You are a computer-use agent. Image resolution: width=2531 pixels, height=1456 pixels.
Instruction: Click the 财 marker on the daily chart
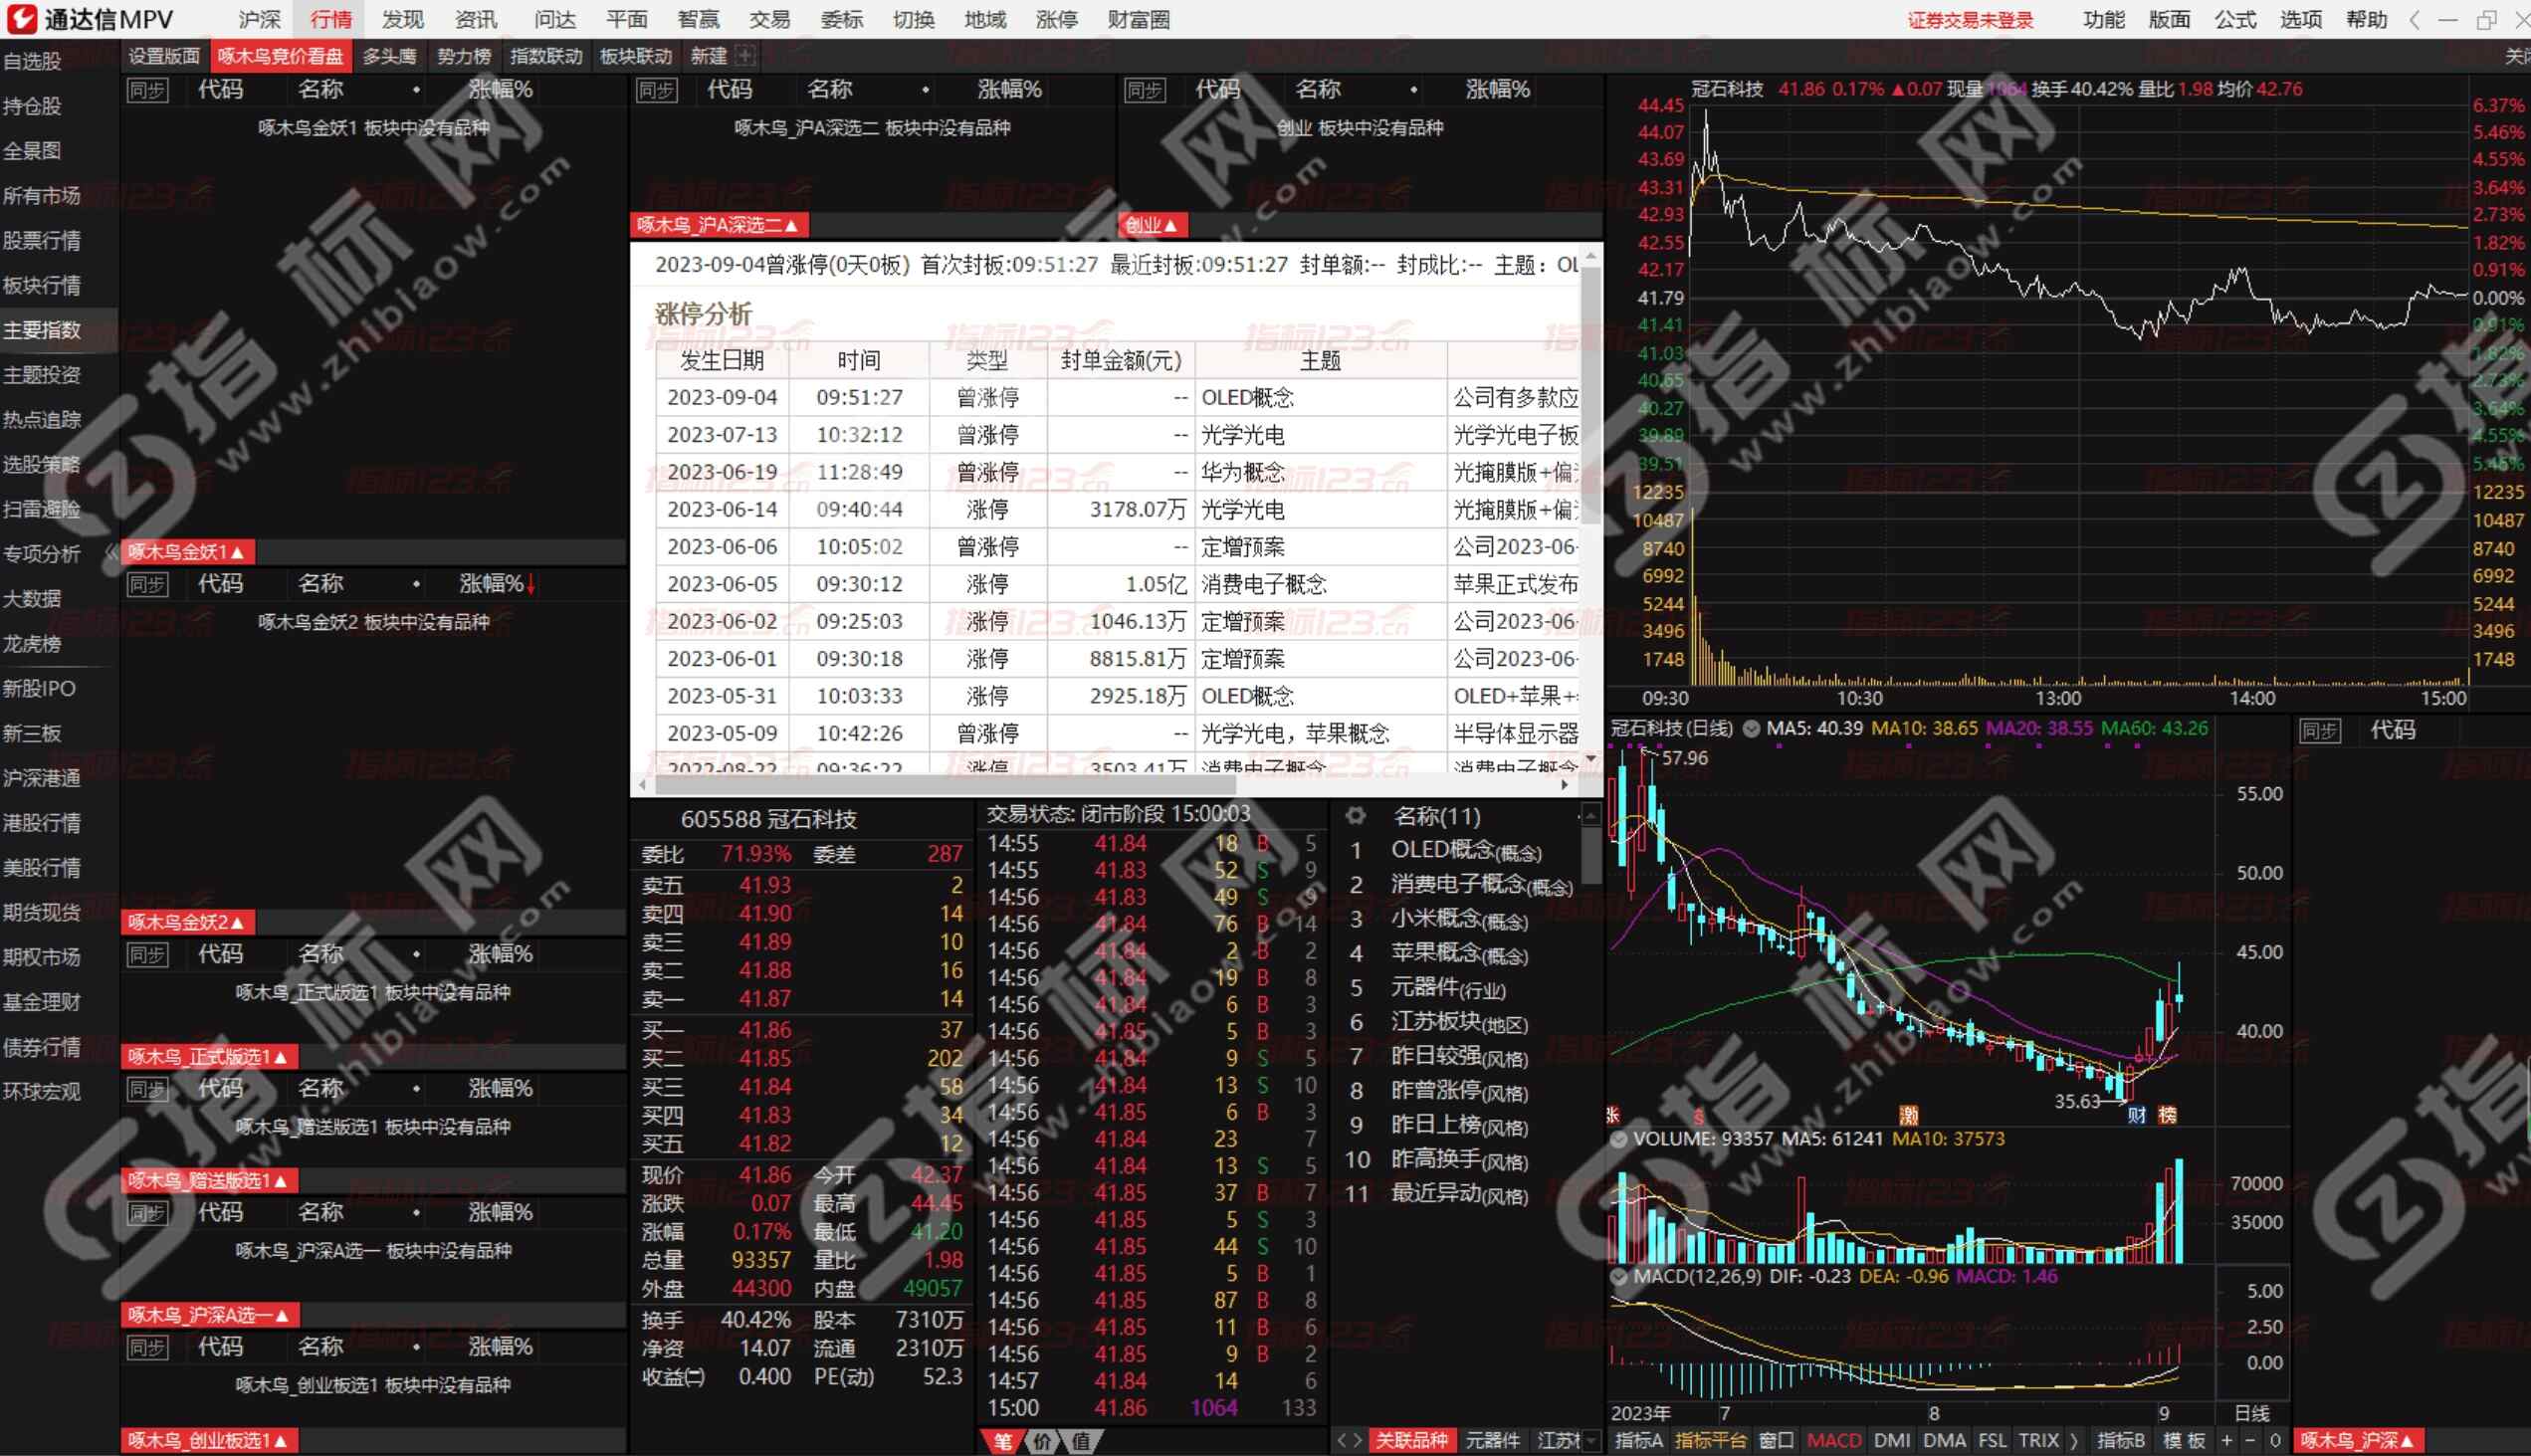(x=2137, y=1115)
